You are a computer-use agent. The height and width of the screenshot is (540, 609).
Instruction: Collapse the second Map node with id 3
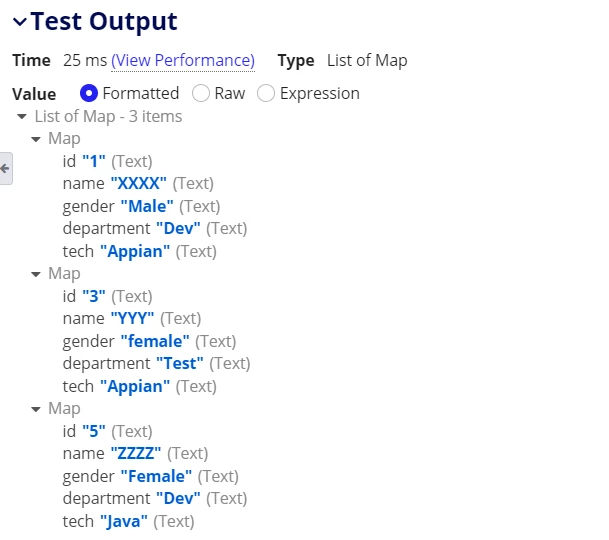[x=36, y=274]
